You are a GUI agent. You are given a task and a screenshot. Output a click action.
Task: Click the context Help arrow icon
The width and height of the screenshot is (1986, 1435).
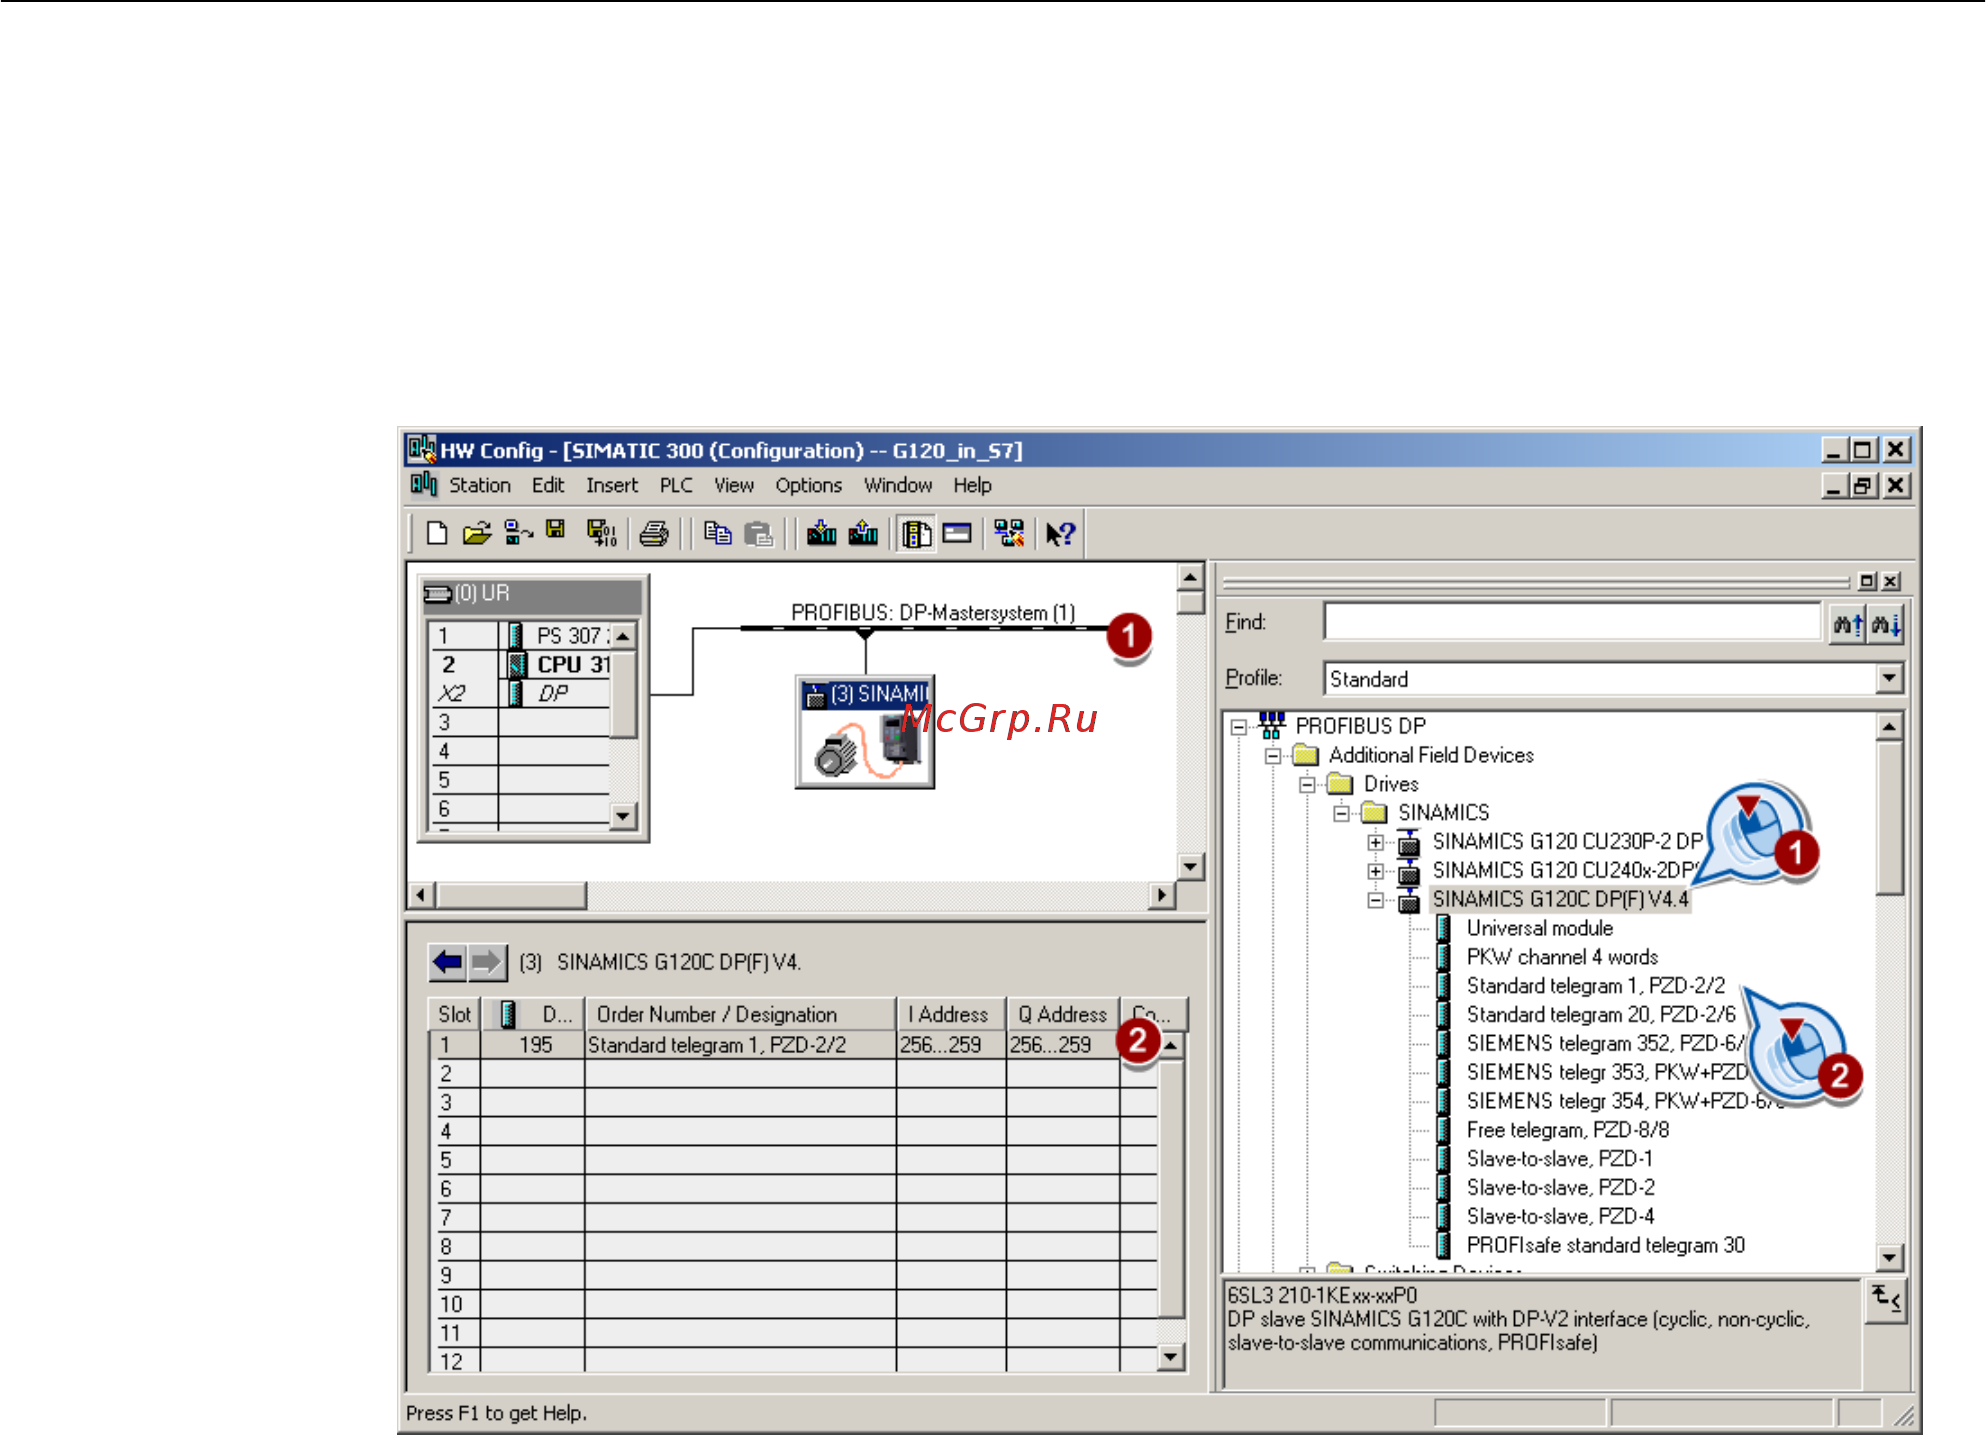(x=1060, y=533)
